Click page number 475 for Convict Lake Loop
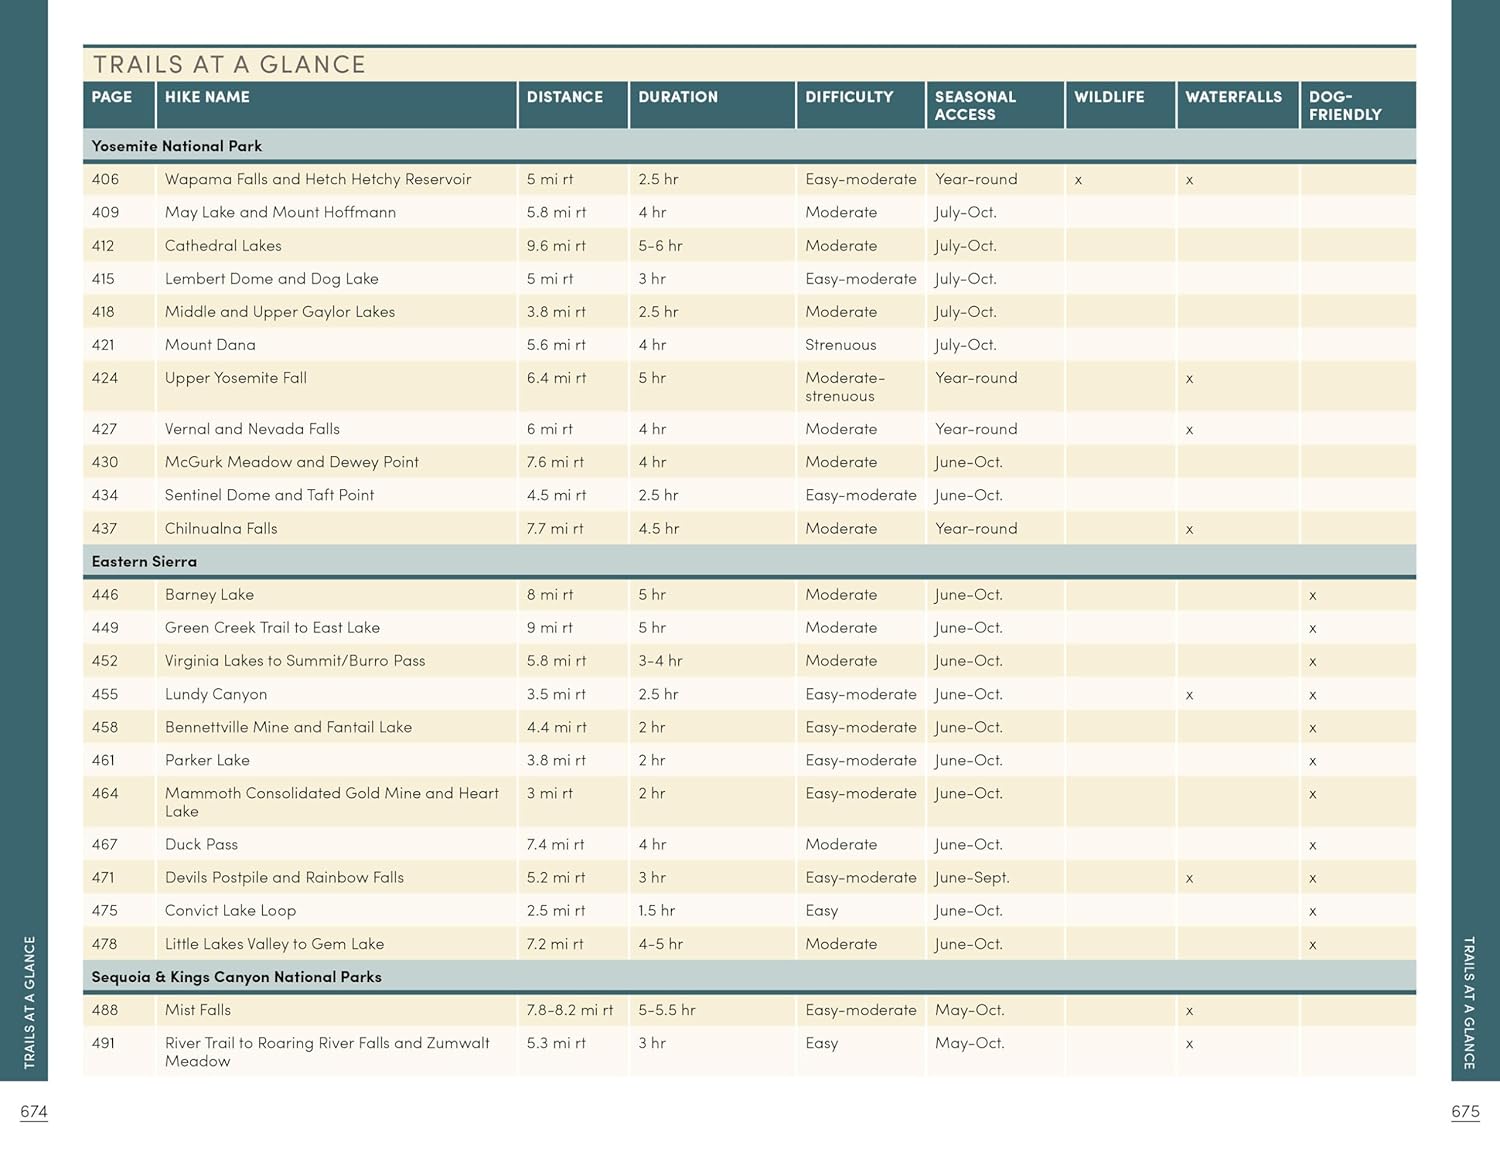 (x=105, y=911)
